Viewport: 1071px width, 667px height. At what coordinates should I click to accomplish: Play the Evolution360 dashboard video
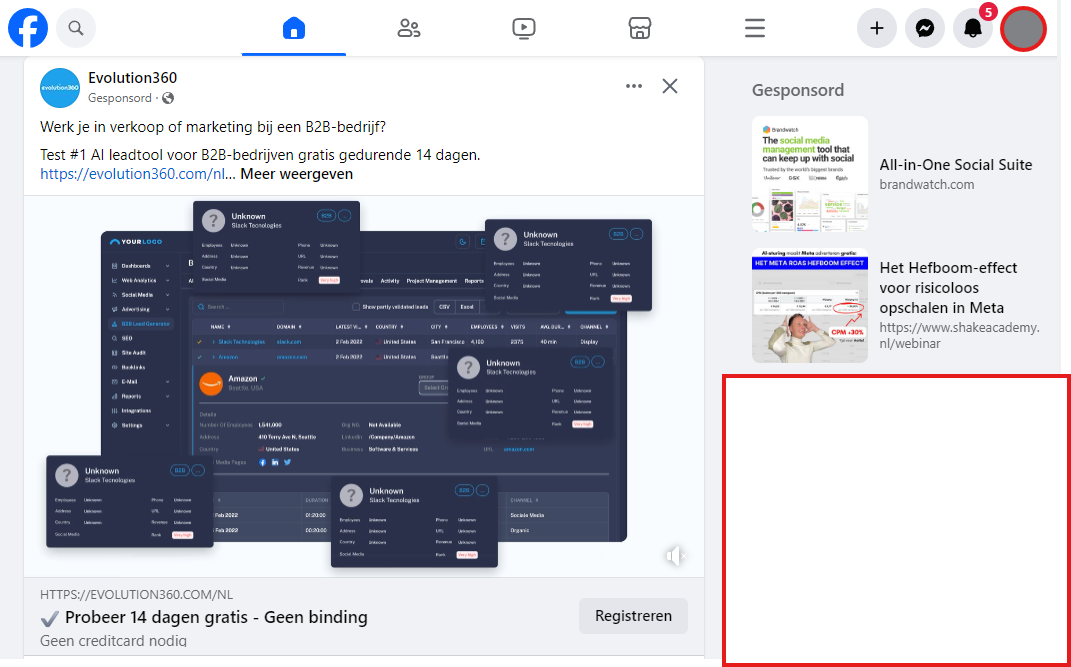tap(363, 386)
